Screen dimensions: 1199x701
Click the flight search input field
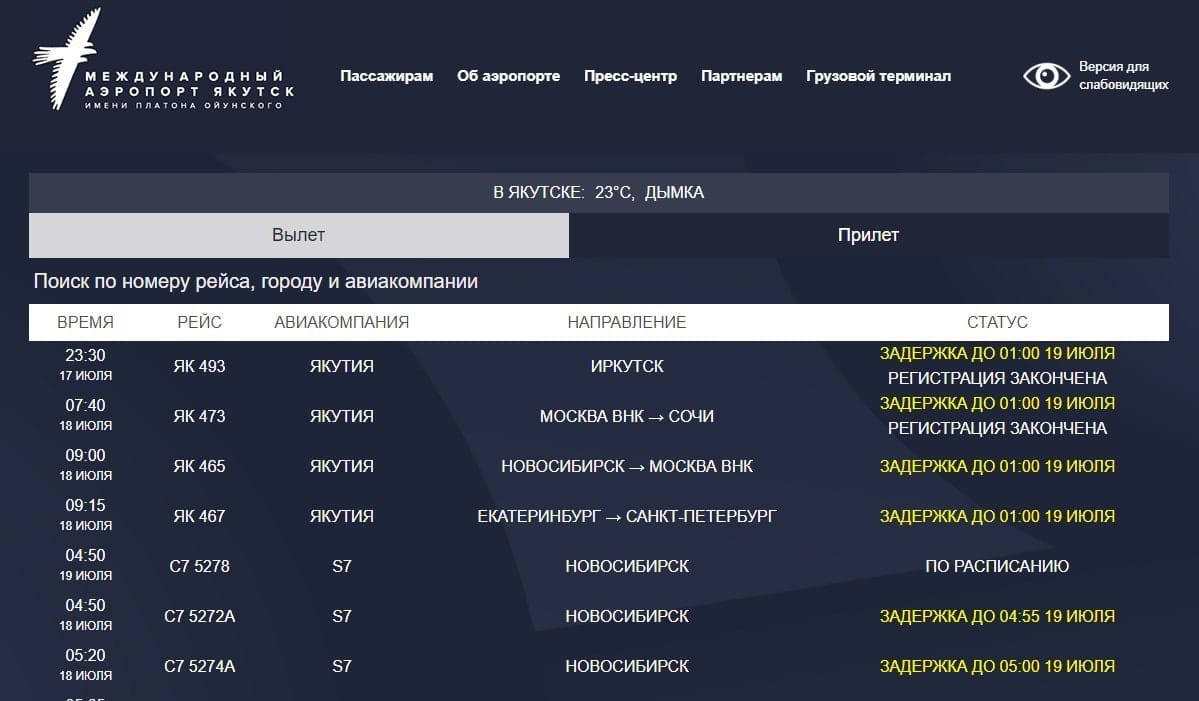(599, 281)
